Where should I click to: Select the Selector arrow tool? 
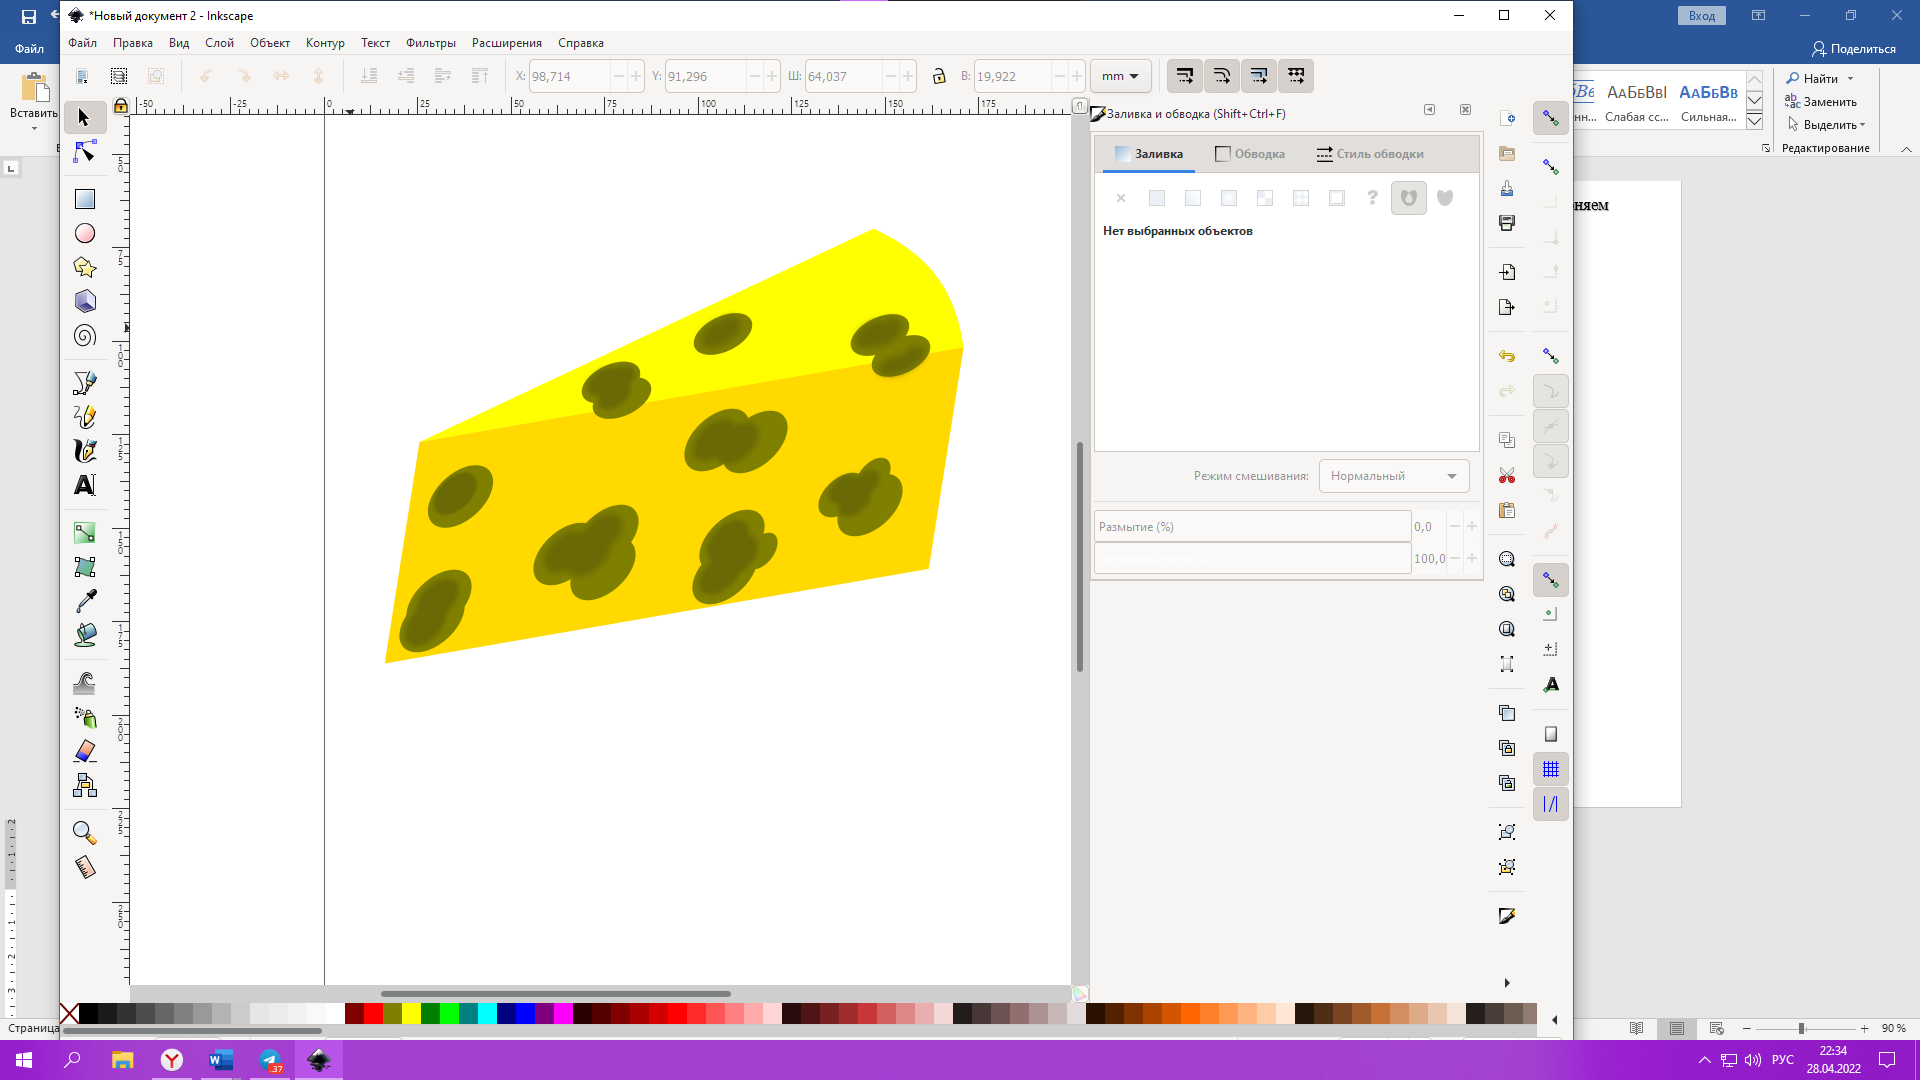(85, 118)
